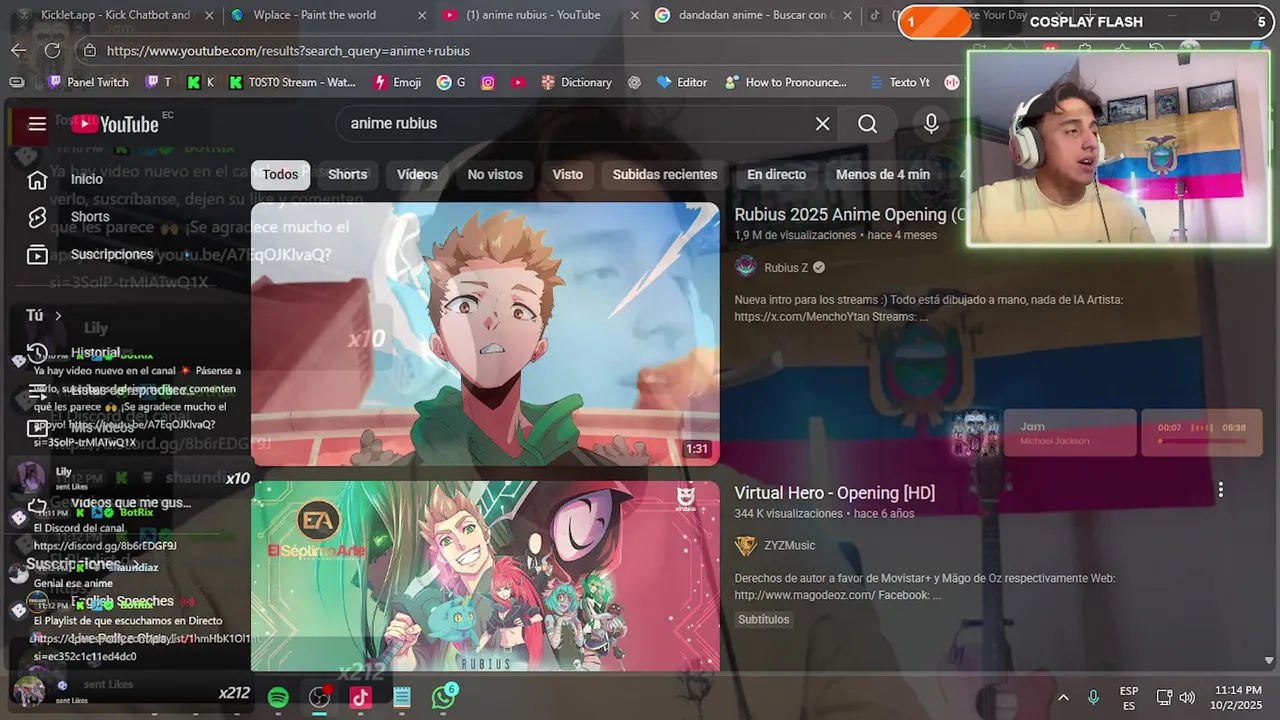1280x720 pixels.
Task: Reload the page in the browser
Action: click(53, 50)
